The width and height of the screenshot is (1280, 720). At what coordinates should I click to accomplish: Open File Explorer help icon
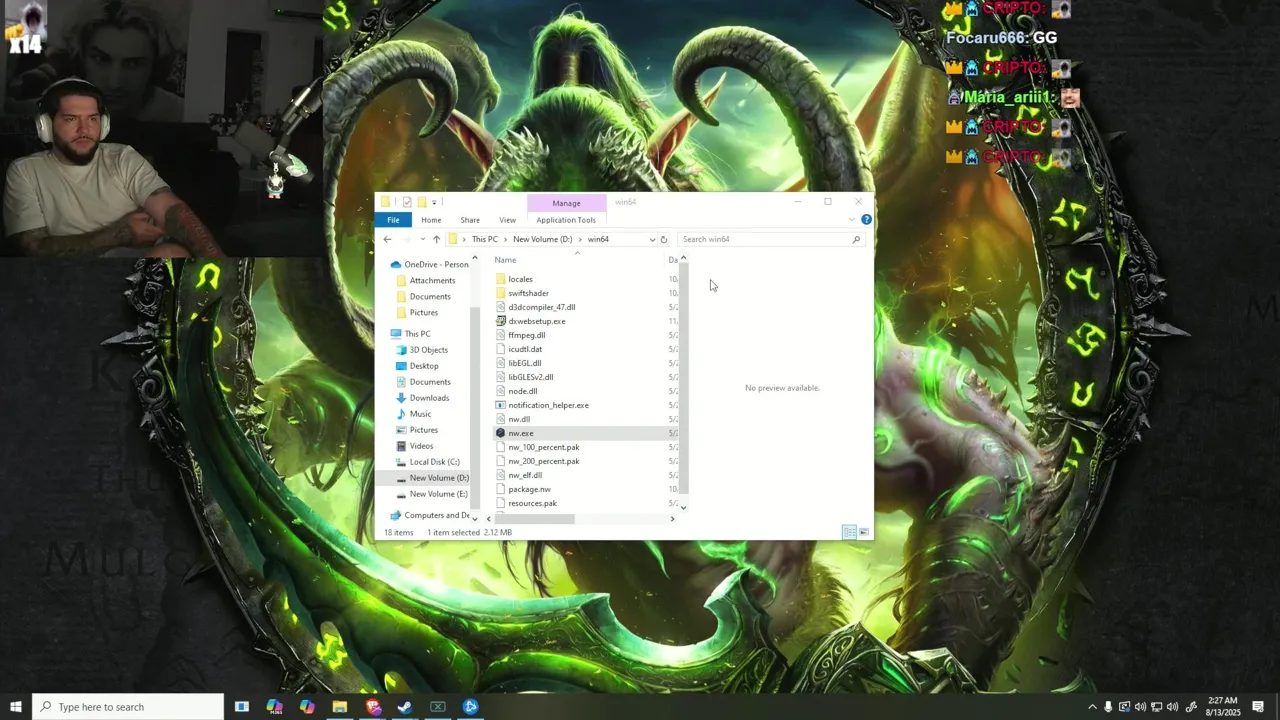click(x=866, y=219)
